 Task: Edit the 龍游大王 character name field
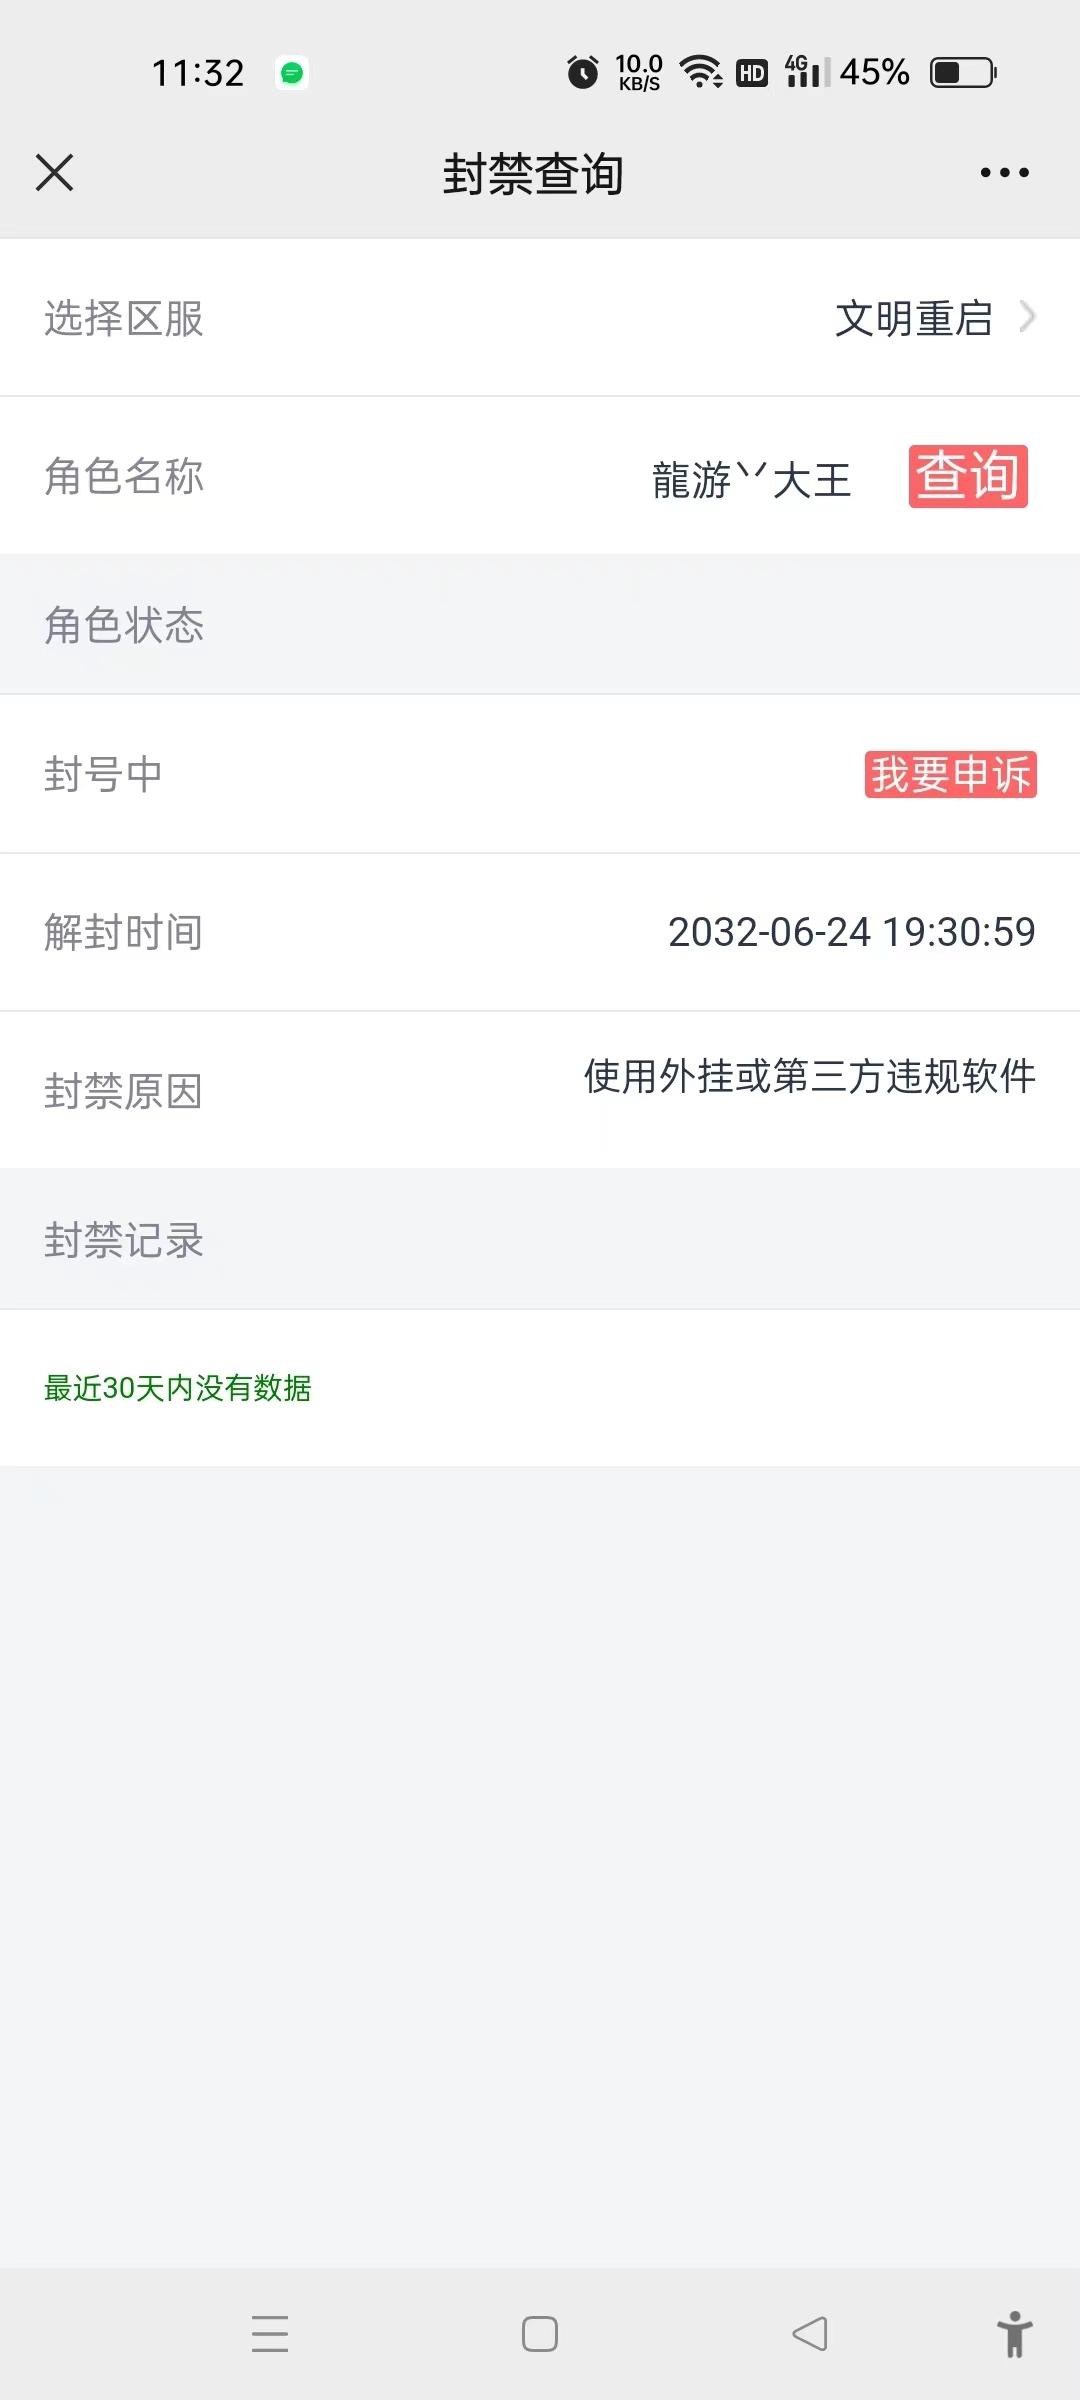(x=751, y=479)
